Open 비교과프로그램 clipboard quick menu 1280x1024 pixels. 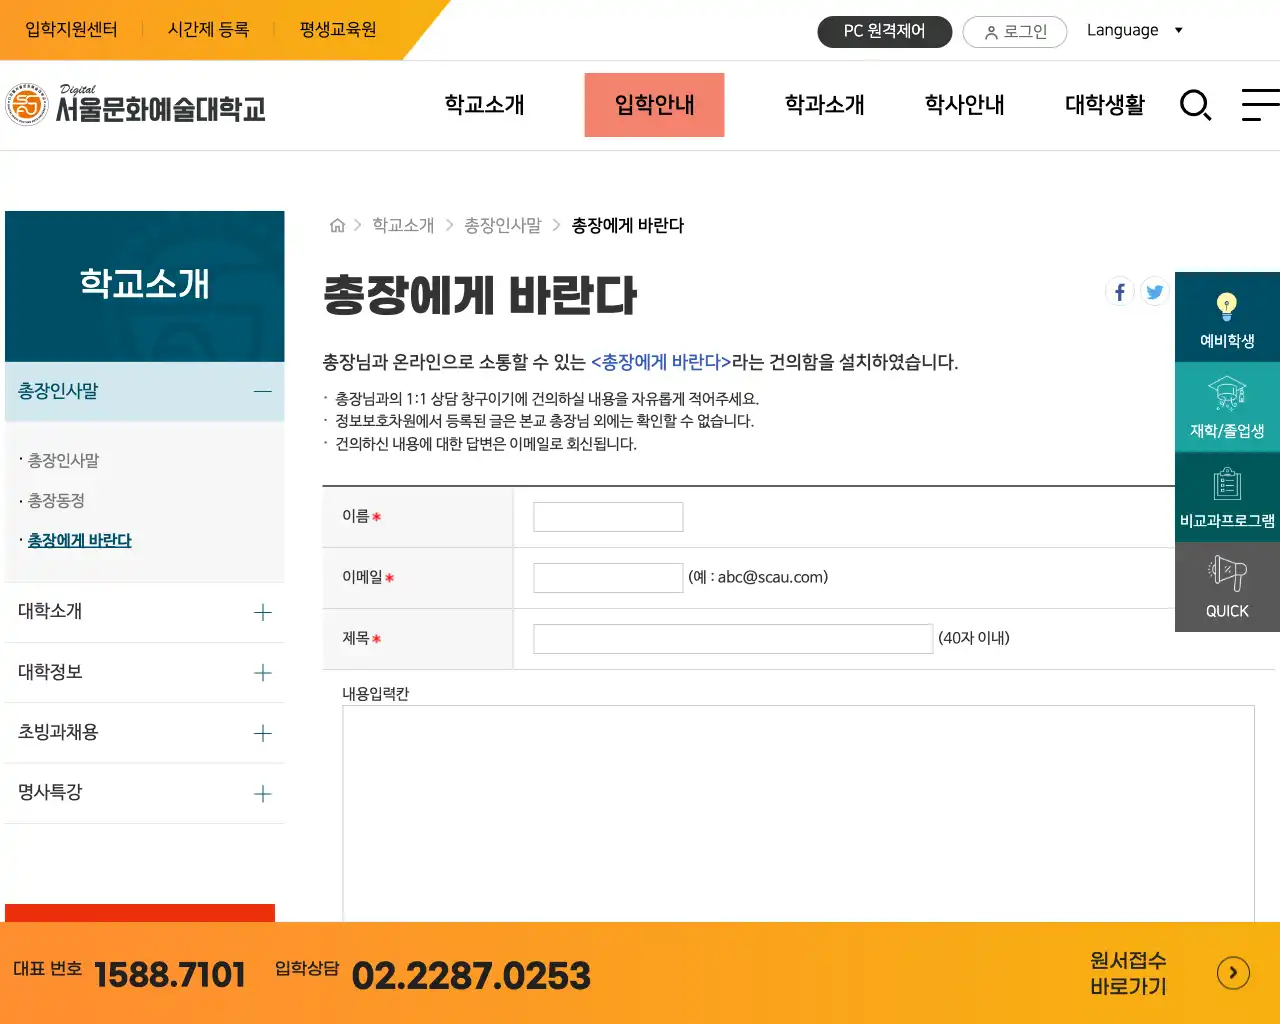pyautogui.click(x=1227, y=497)
